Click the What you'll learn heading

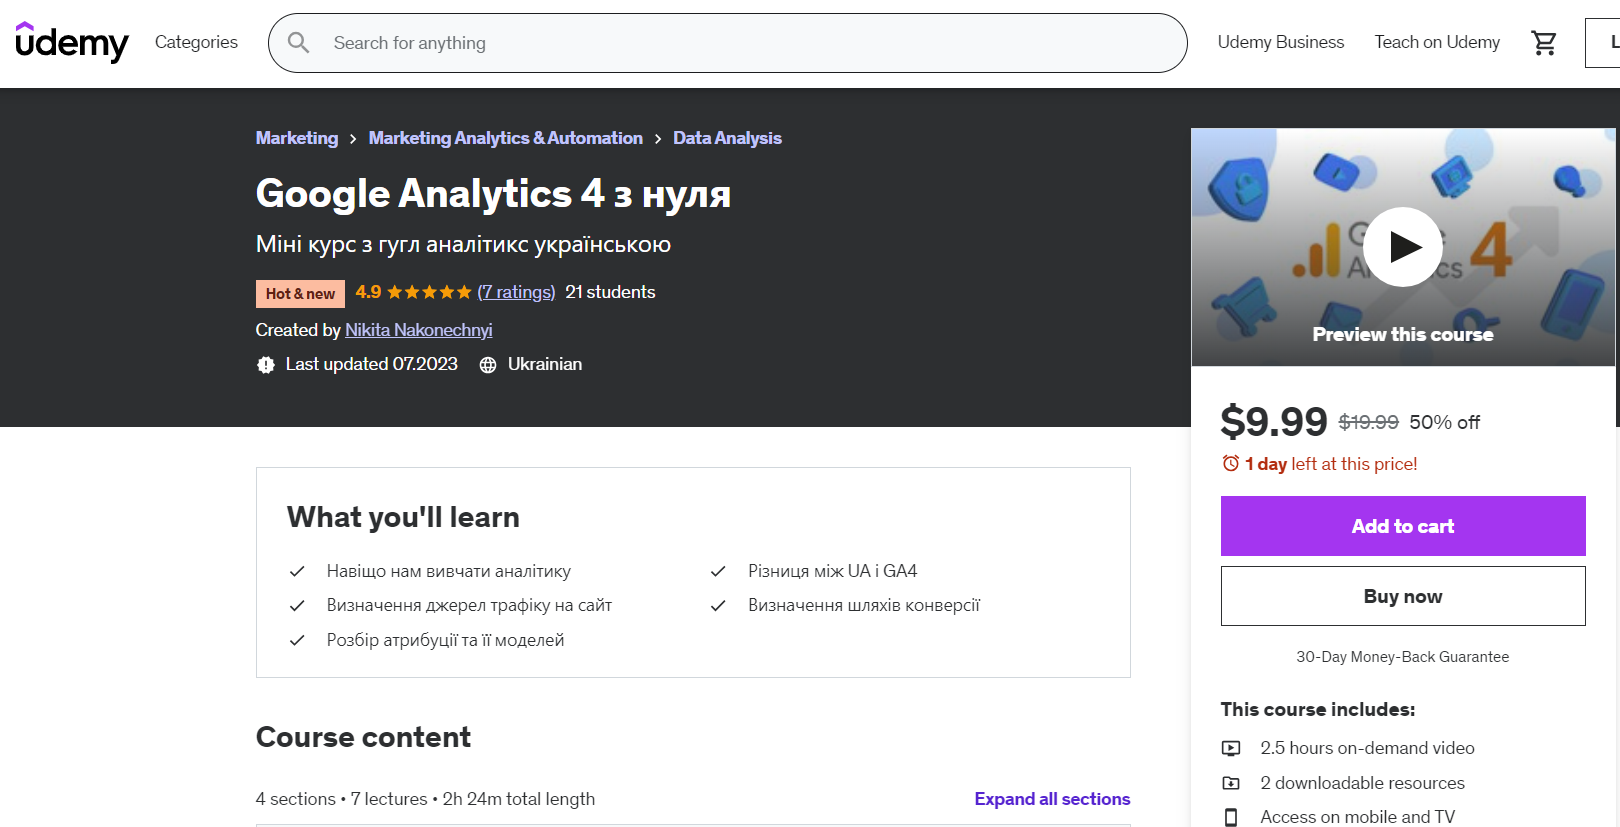[403, 517]
